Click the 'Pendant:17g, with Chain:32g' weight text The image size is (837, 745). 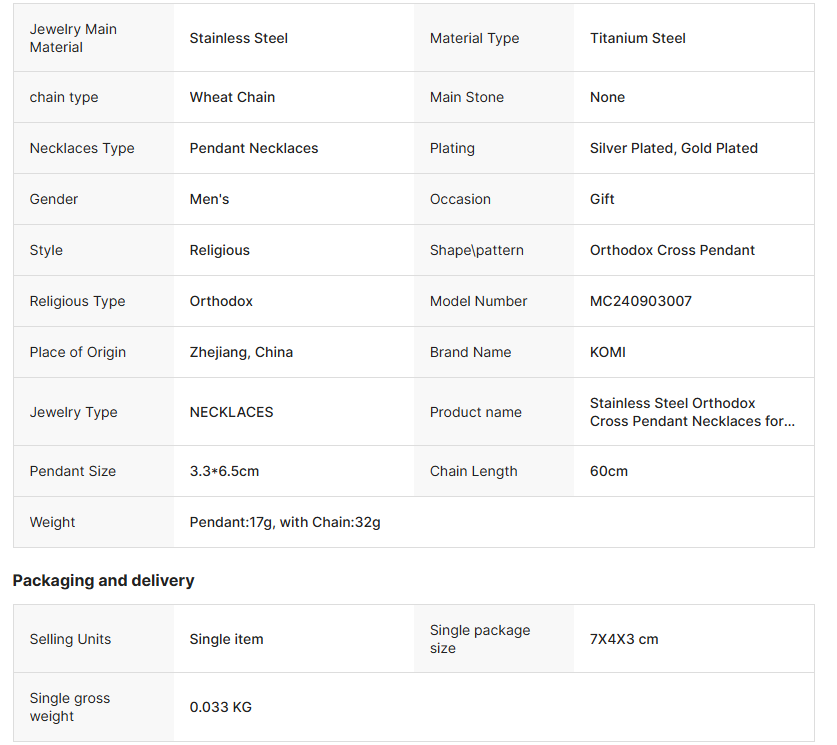[x=285, y=522]
